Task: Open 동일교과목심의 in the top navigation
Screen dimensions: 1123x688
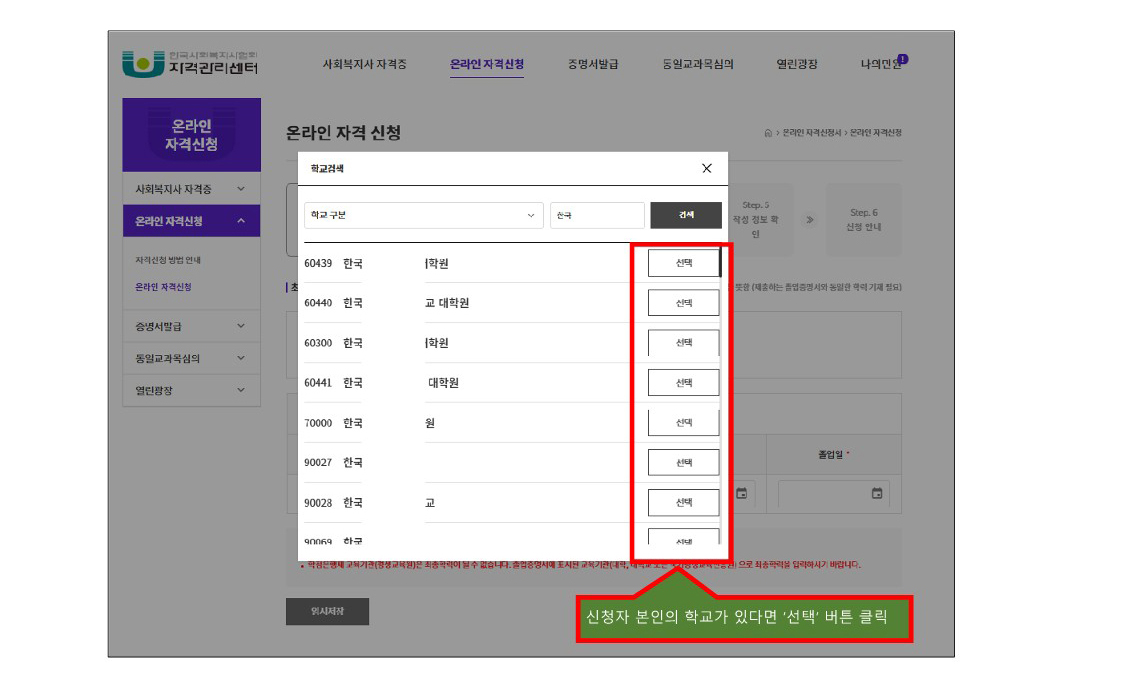Action: pos(698,64)
